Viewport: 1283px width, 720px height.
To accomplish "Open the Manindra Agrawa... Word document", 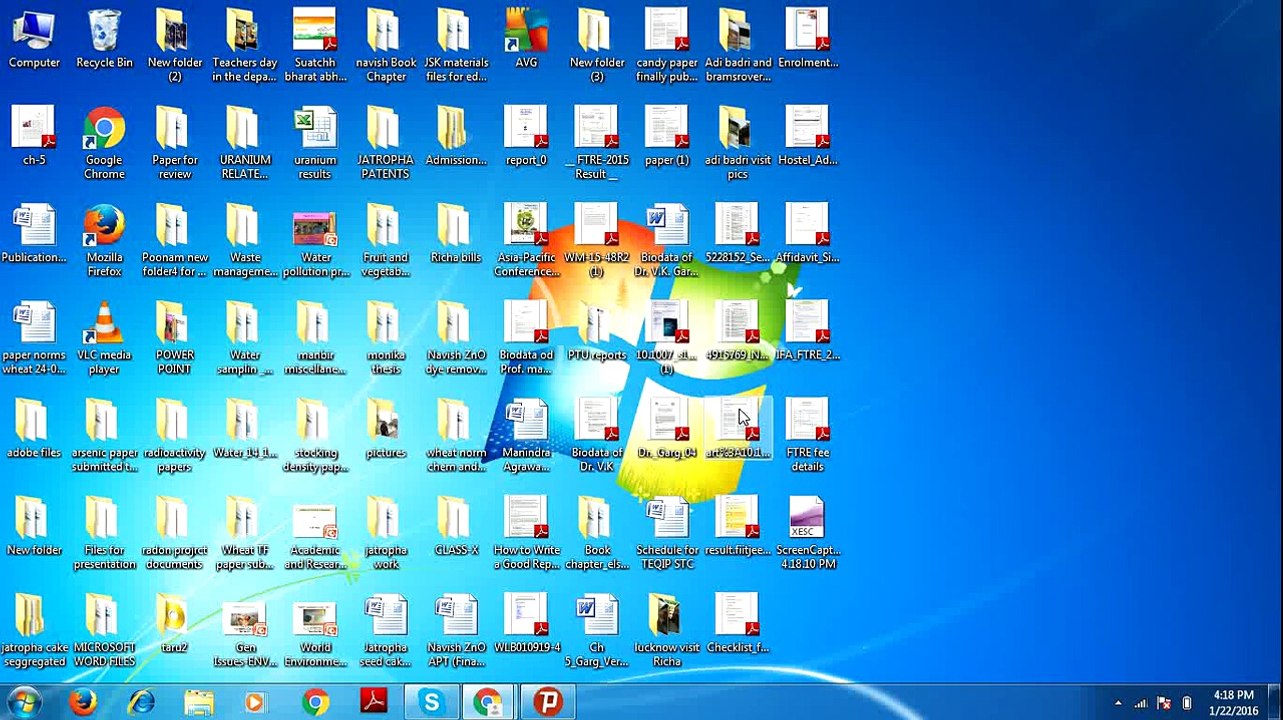I will (x=526, y=436).
